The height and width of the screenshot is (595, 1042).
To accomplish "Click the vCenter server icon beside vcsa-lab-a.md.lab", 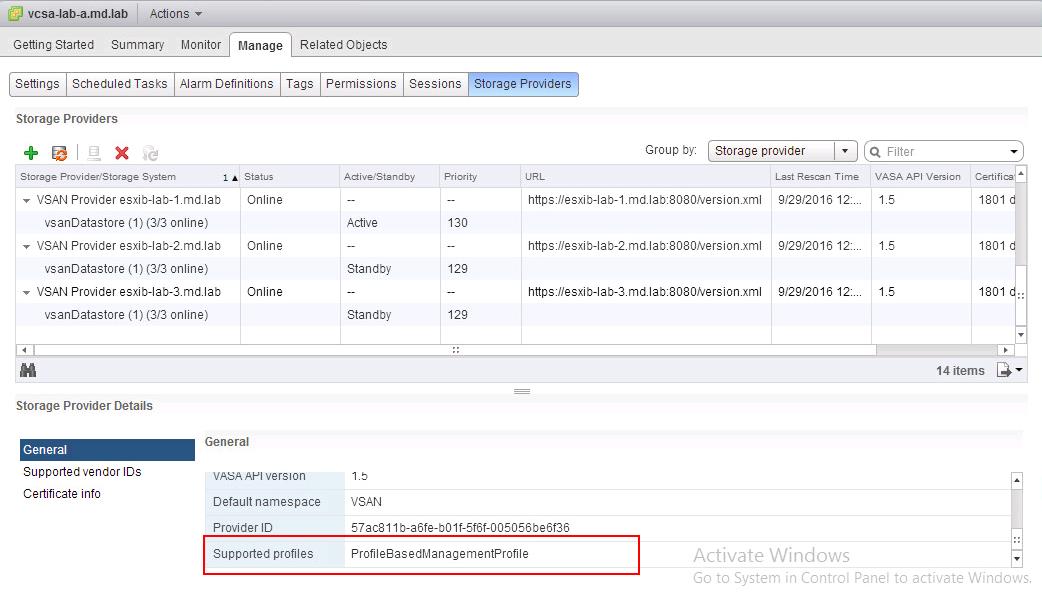I will coord(16,14).
